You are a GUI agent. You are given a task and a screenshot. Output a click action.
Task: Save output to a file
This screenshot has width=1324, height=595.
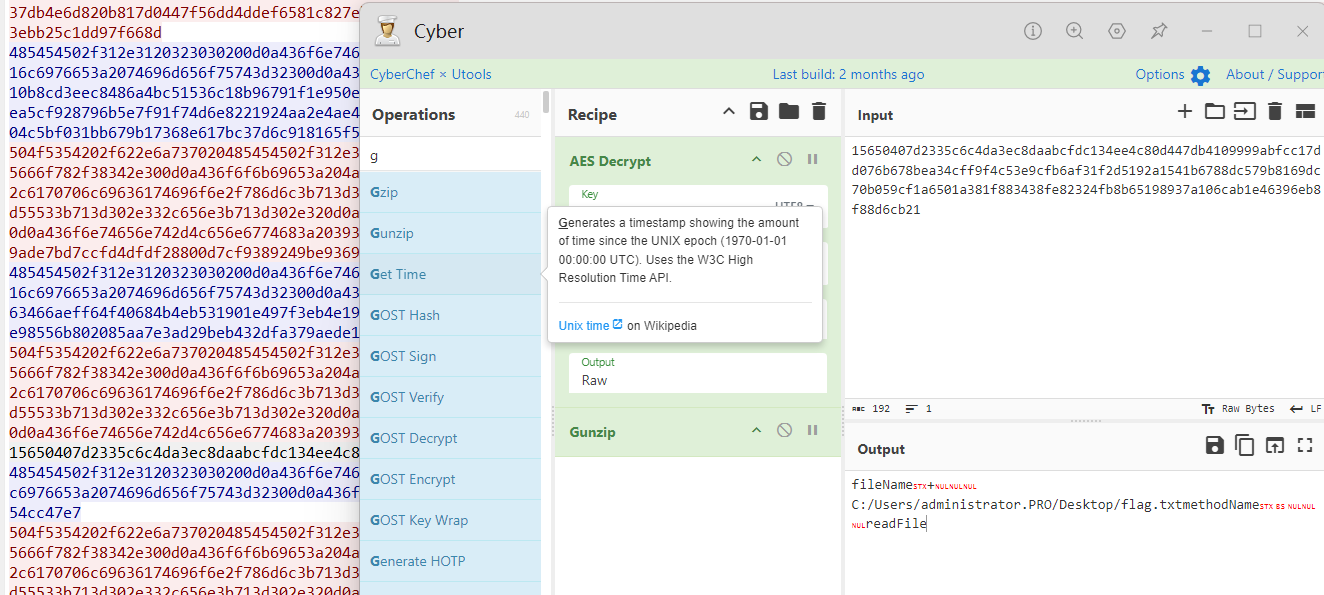(1215, 446)
